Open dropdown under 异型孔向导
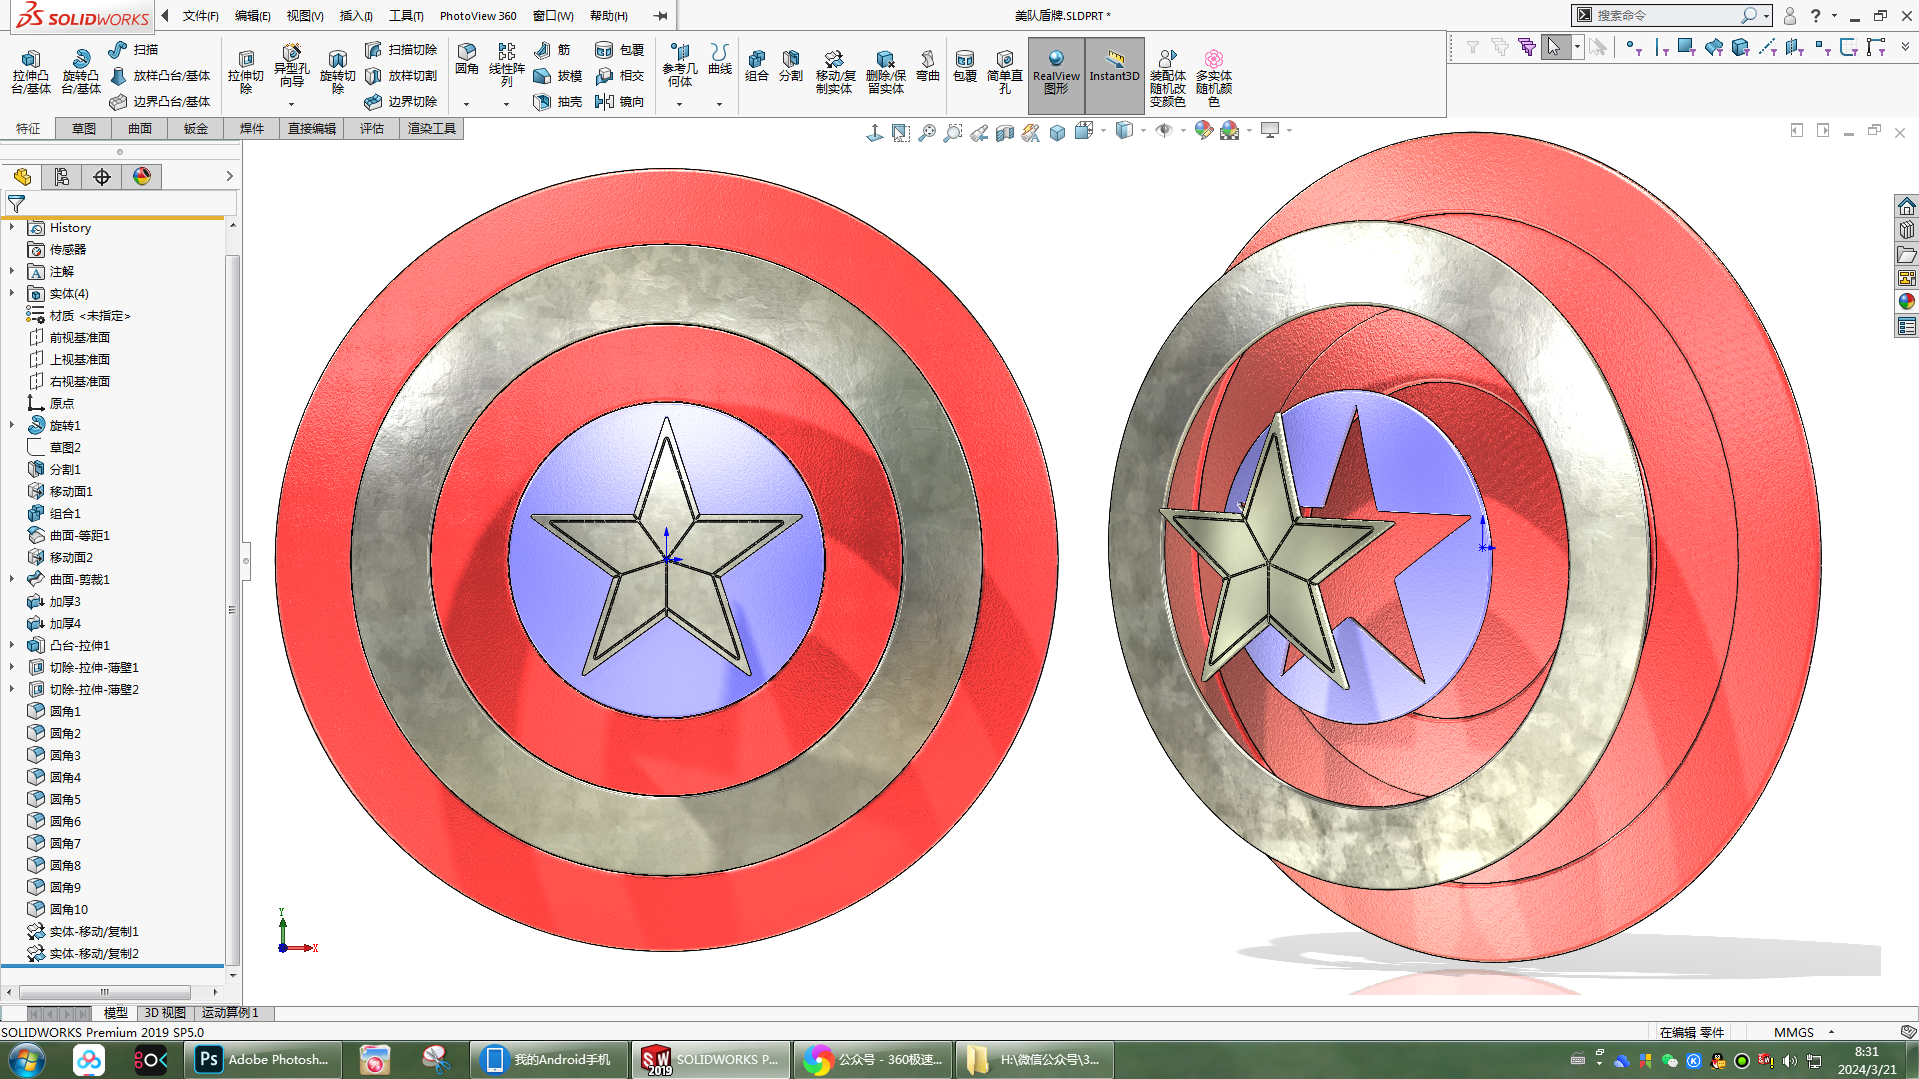Image resolution: width=1919 pixels, height=1079 pixels. coord(291,104)
